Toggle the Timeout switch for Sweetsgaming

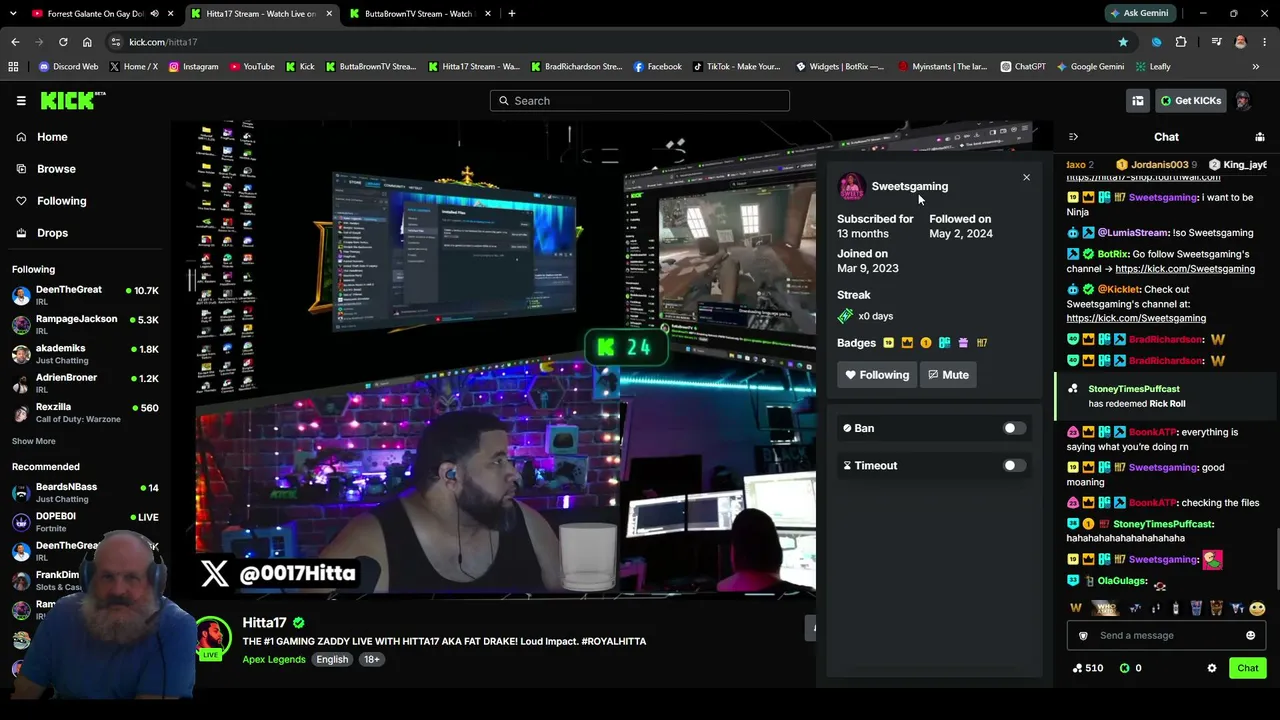(x=1014, y=465)
